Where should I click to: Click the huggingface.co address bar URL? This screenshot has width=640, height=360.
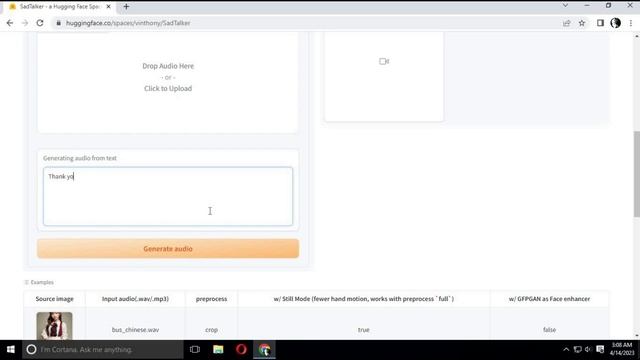[128, 23]
